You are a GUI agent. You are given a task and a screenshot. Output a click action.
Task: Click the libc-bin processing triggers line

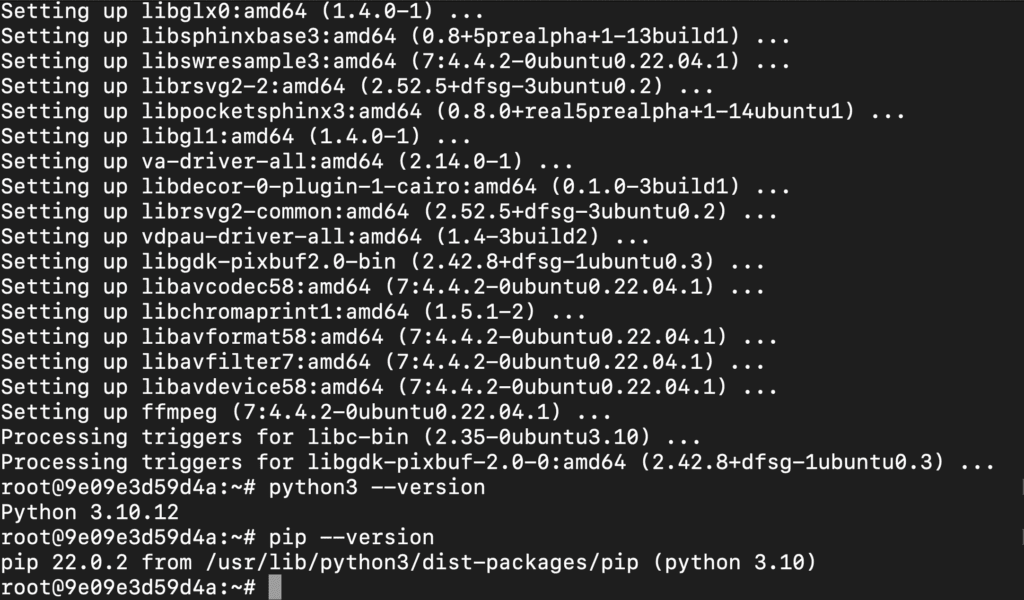pos(351,437)
